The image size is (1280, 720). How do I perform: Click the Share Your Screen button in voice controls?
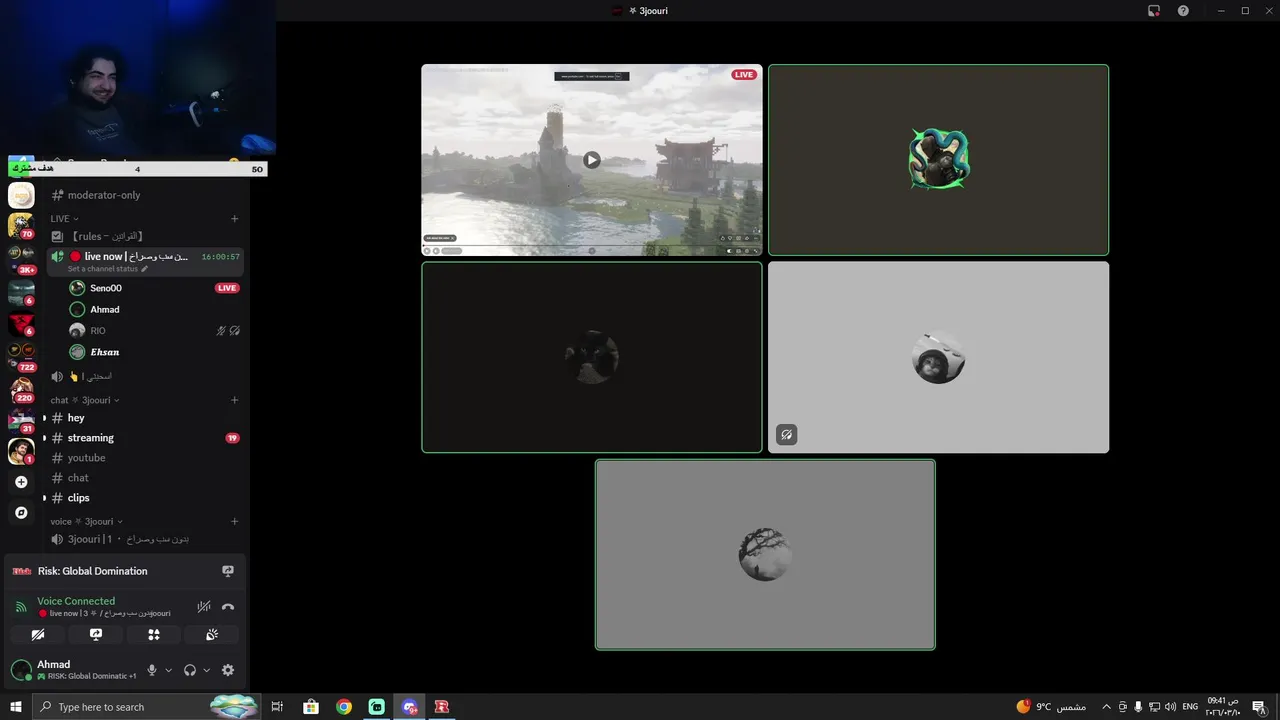[96, 634]
